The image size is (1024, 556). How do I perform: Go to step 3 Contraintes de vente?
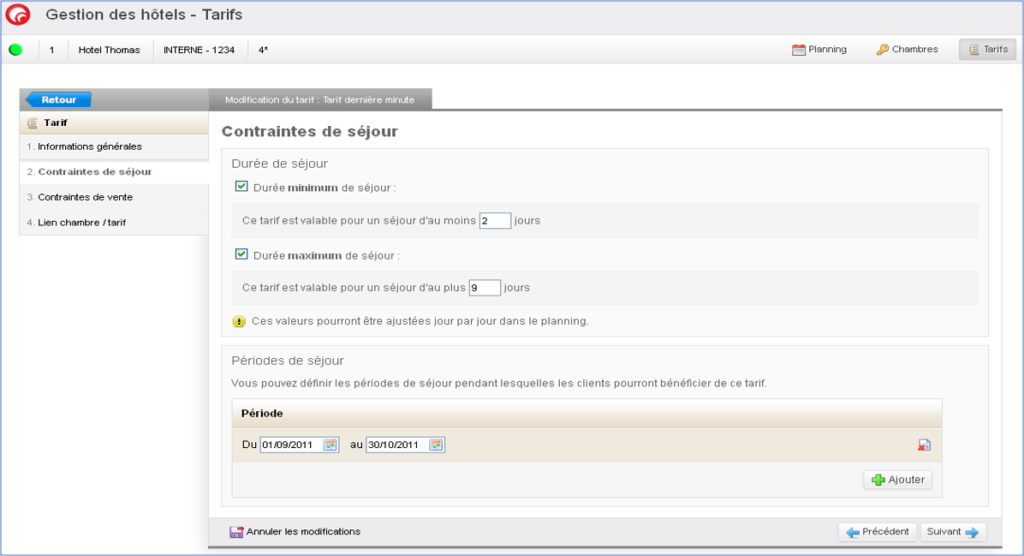point(85,197)
